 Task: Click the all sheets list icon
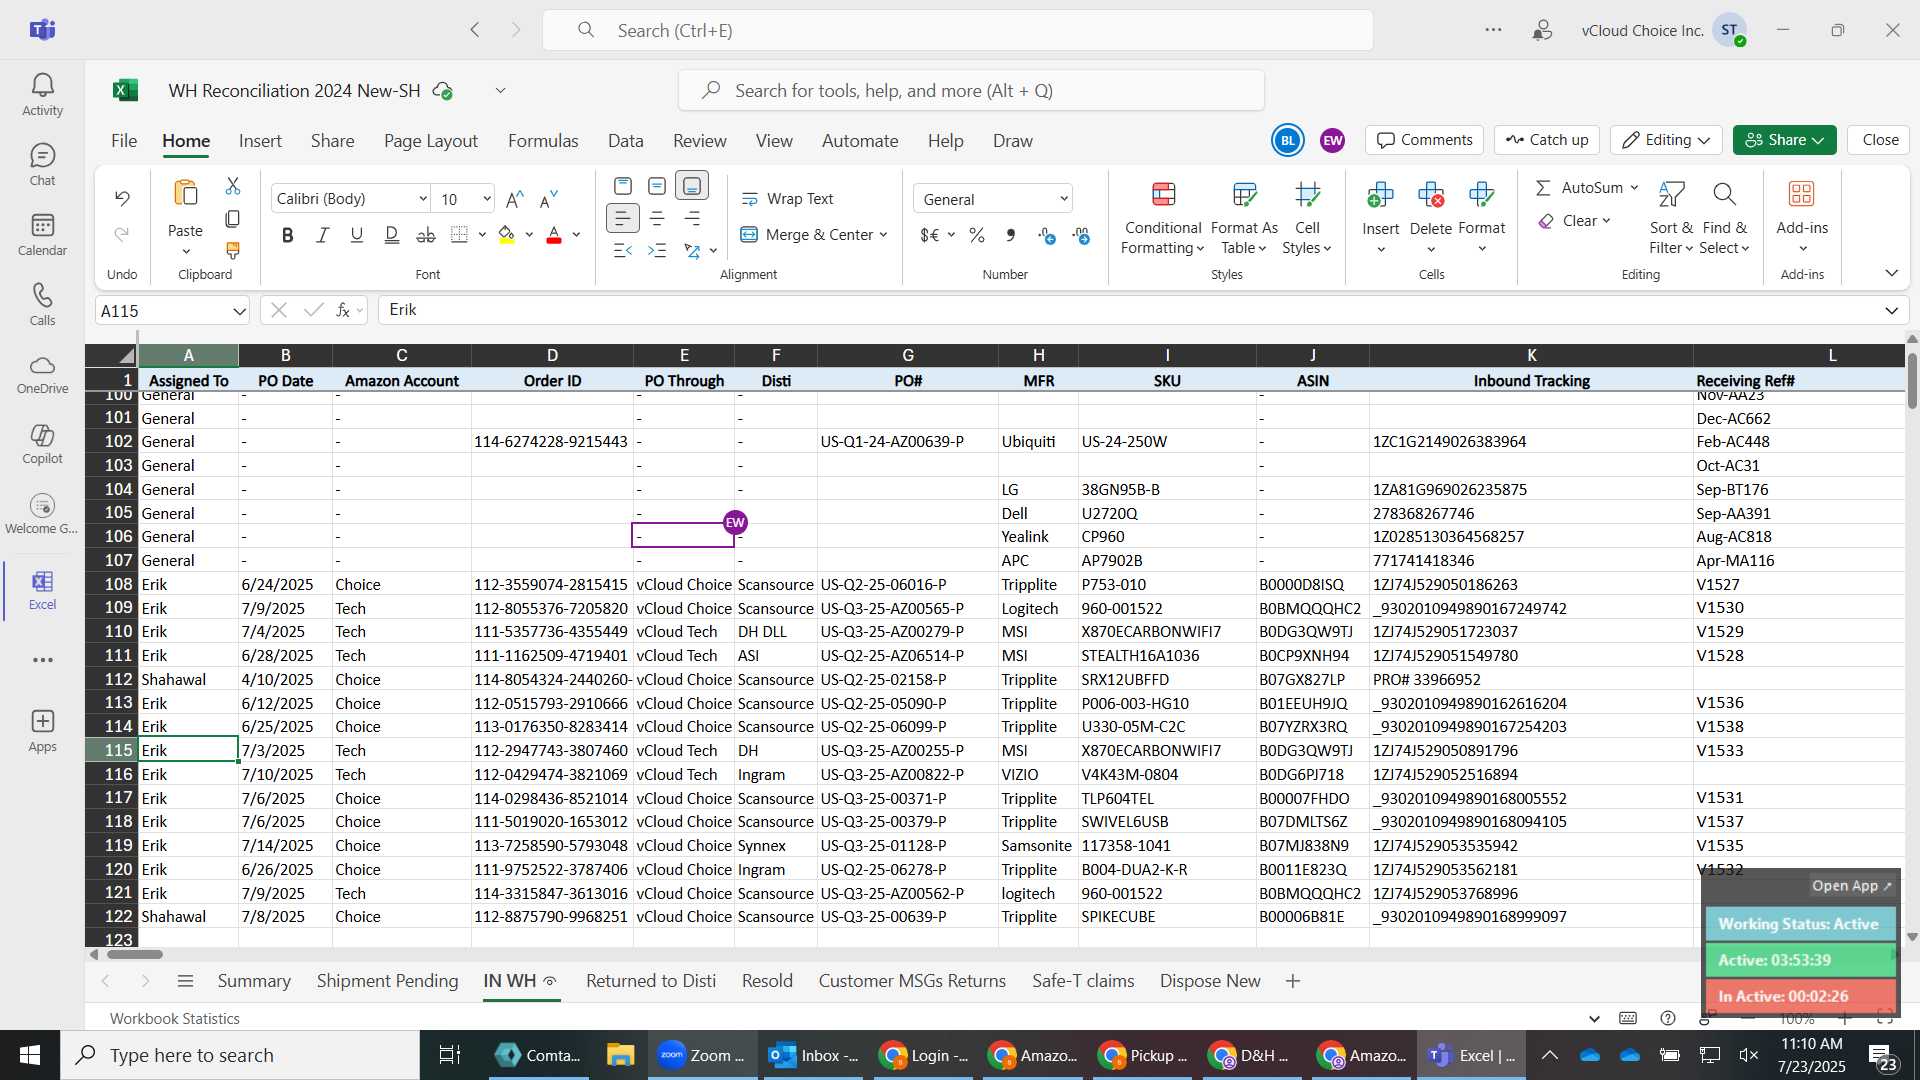point(185,981)
